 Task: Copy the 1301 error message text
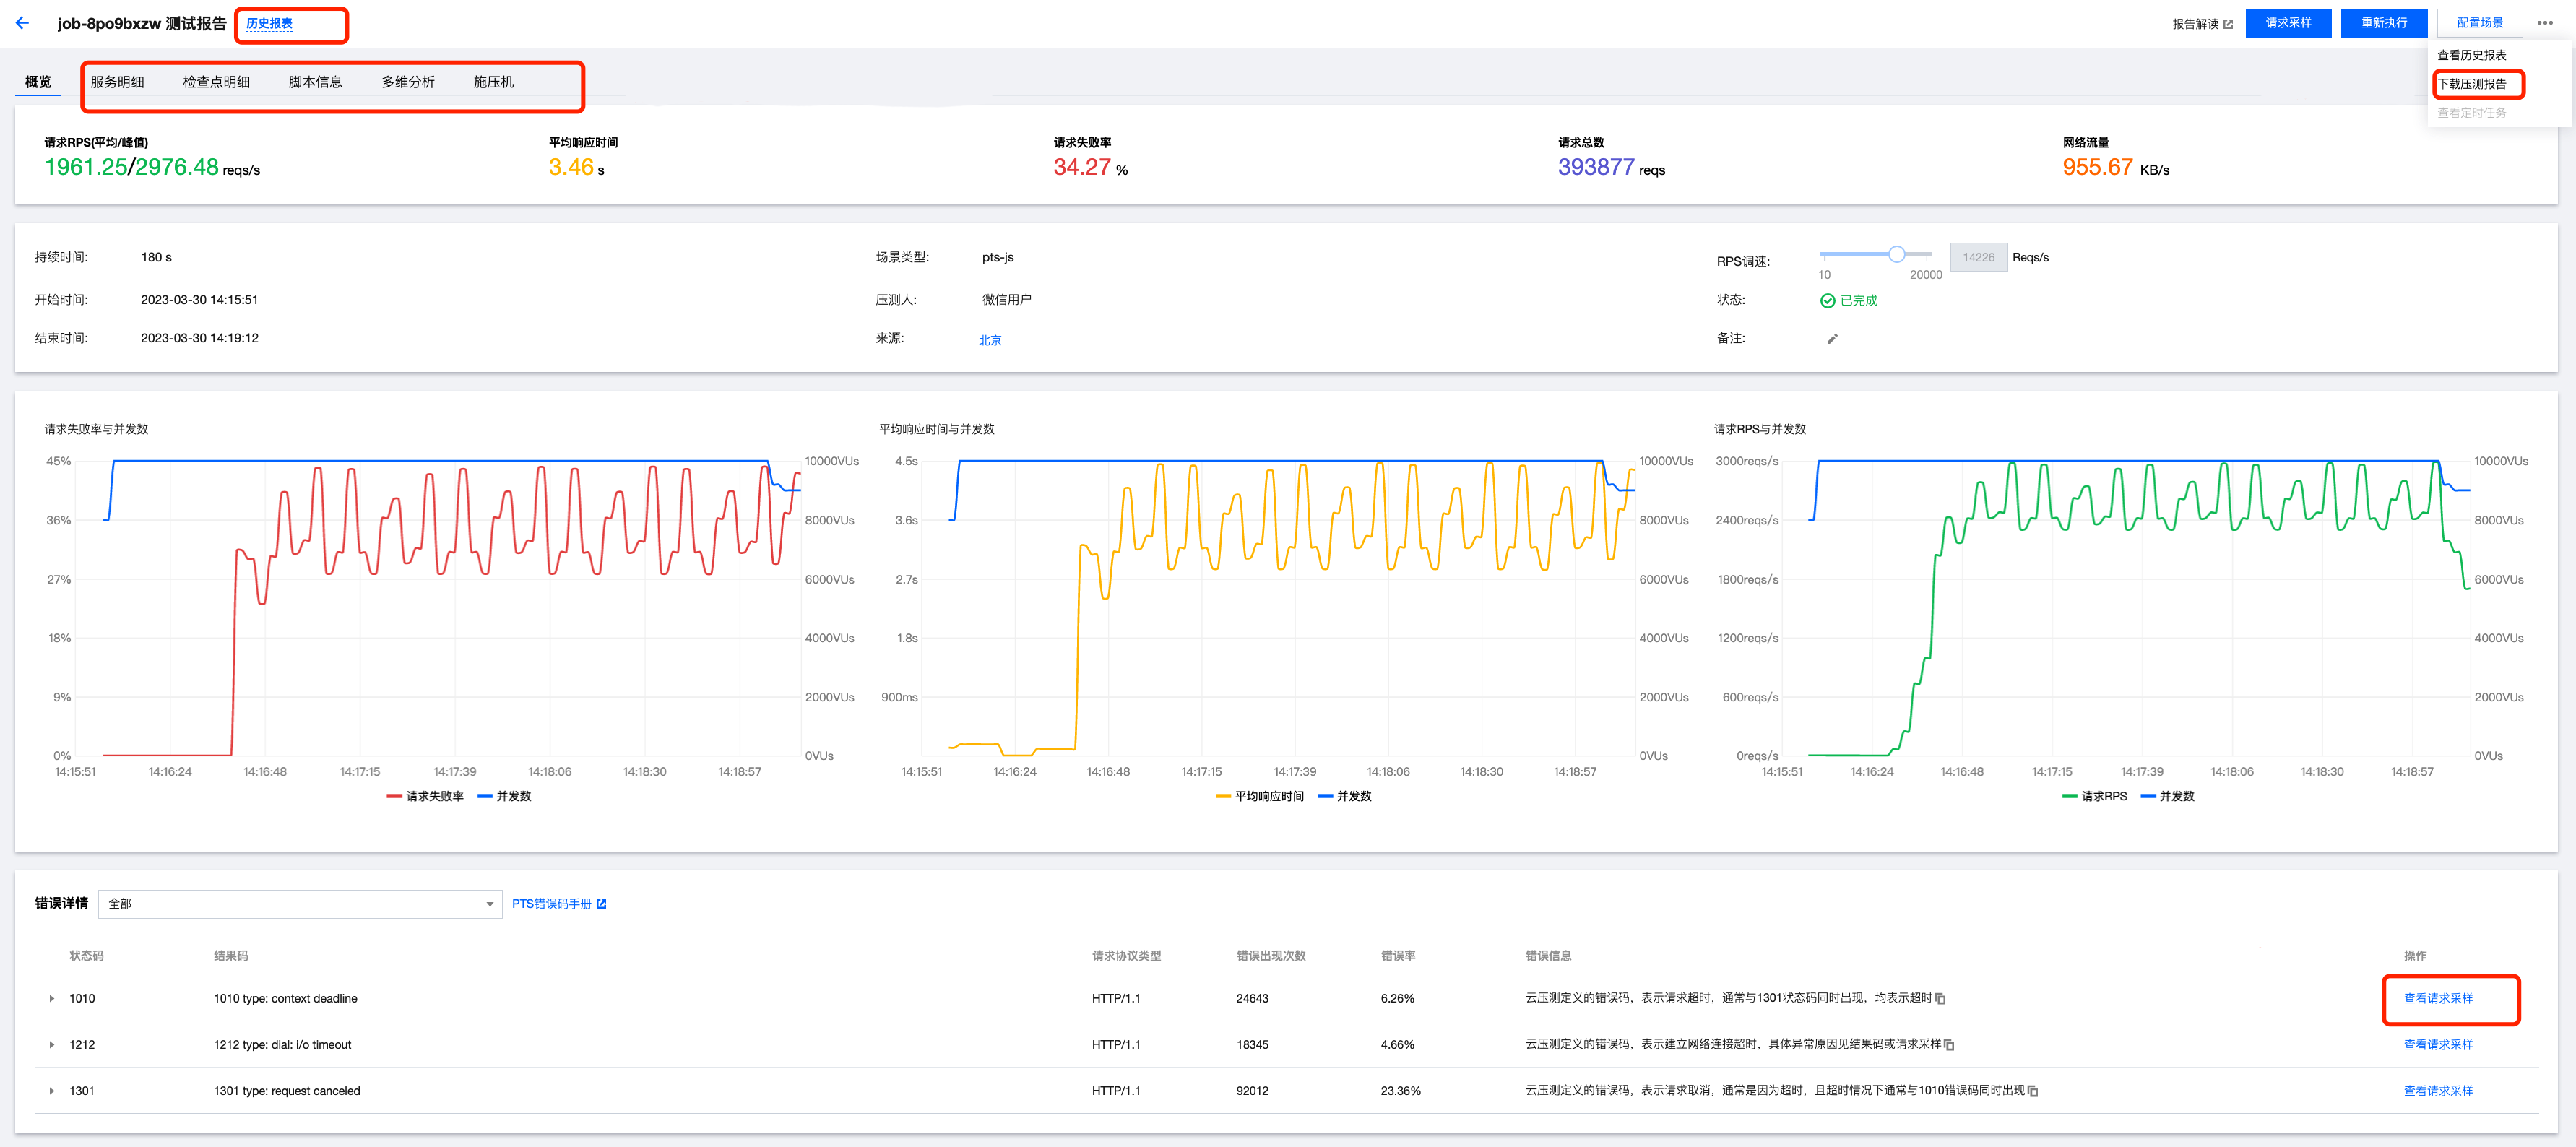pyautogui.click(x=2033, y=1091)
